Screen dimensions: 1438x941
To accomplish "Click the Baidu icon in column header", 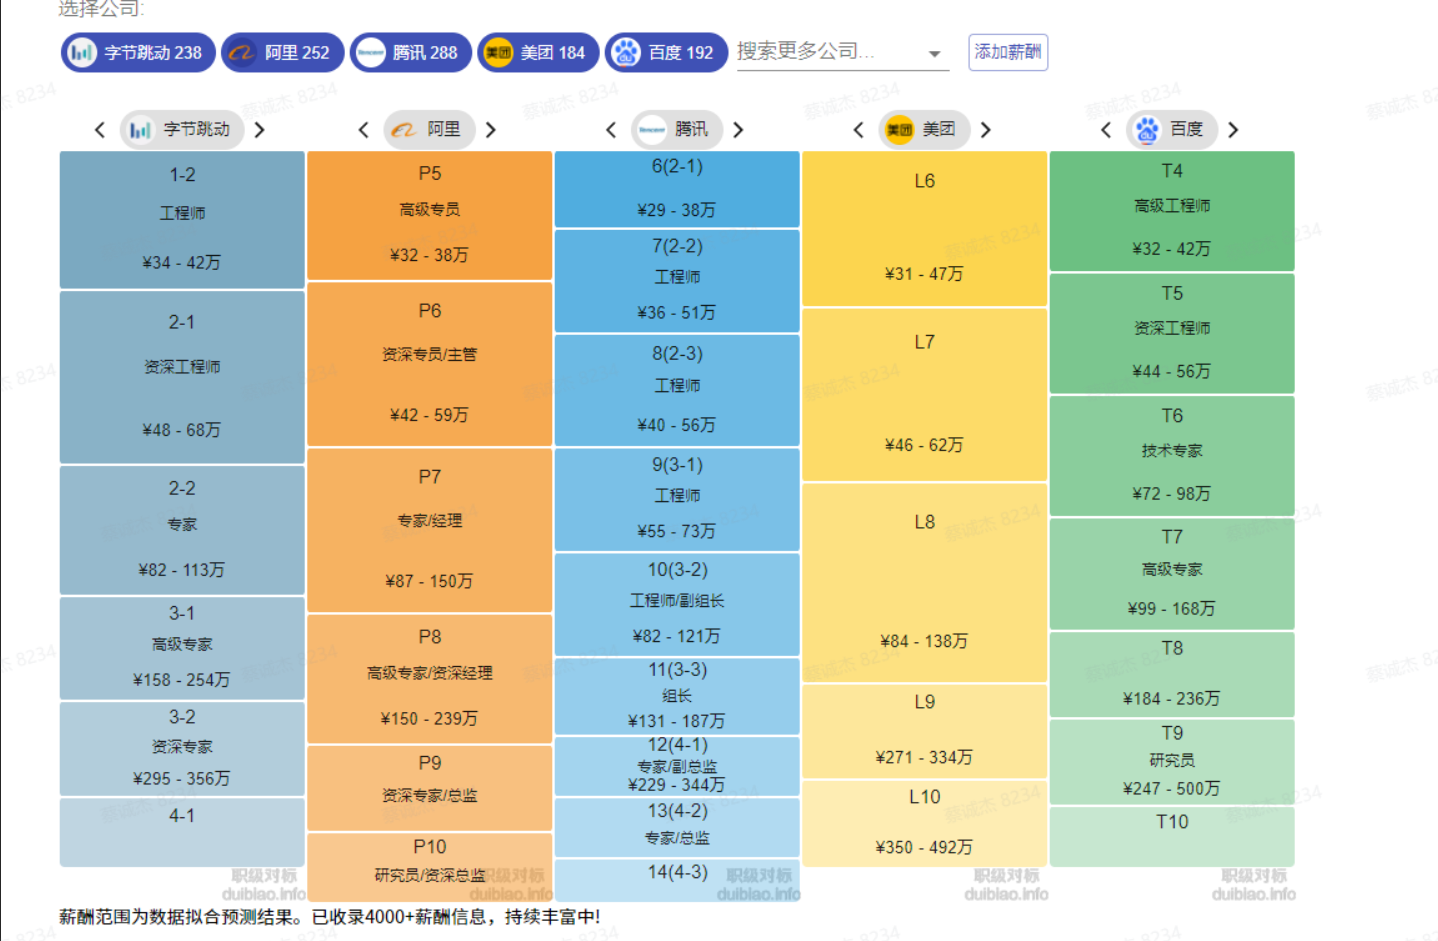I will (1147, 130).
